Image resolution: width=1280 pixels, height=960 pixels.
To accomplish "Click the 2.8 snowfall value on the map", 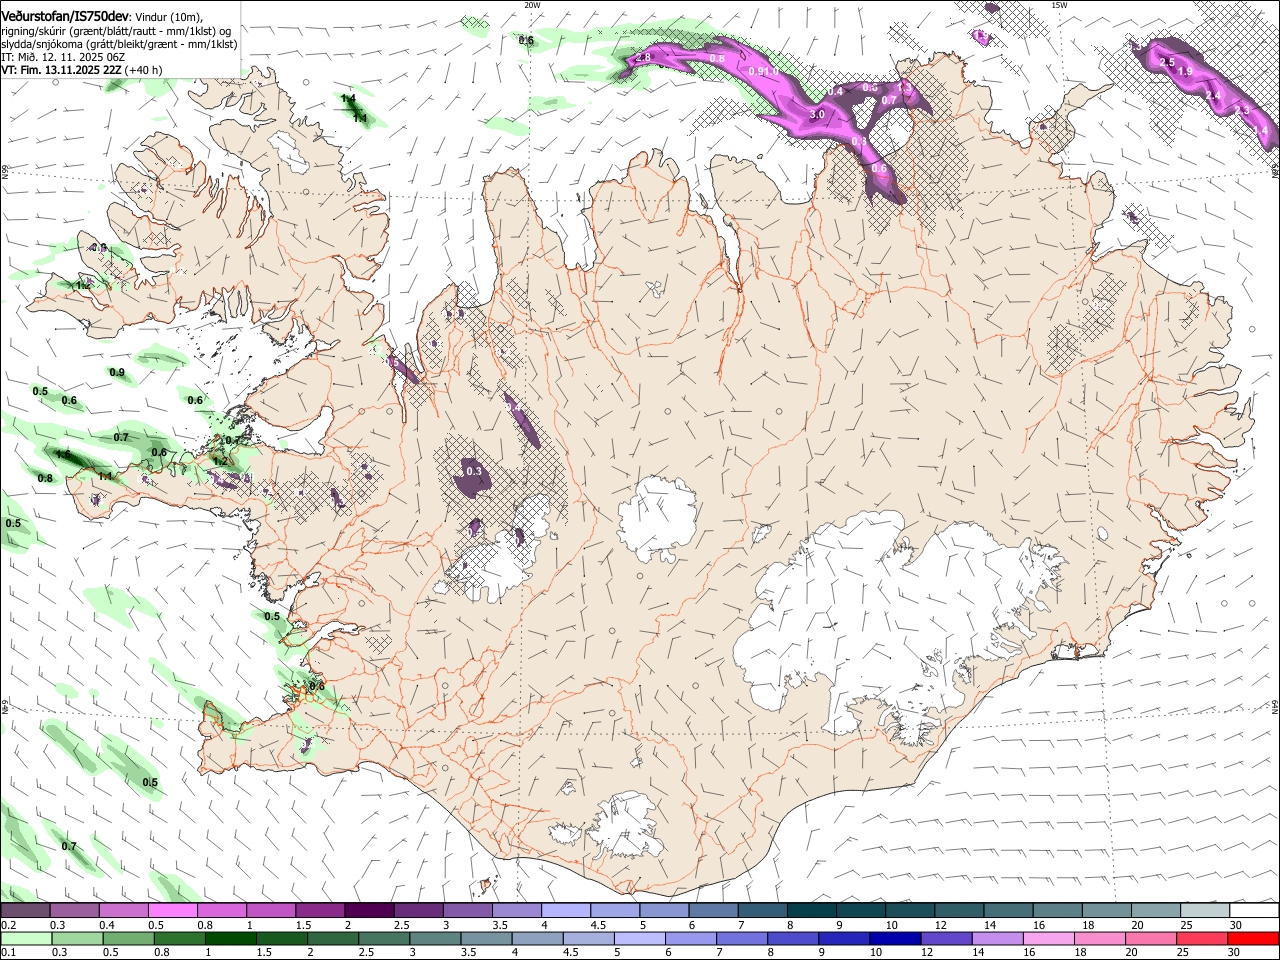I will pyautogui.click(x=644, y=58).
